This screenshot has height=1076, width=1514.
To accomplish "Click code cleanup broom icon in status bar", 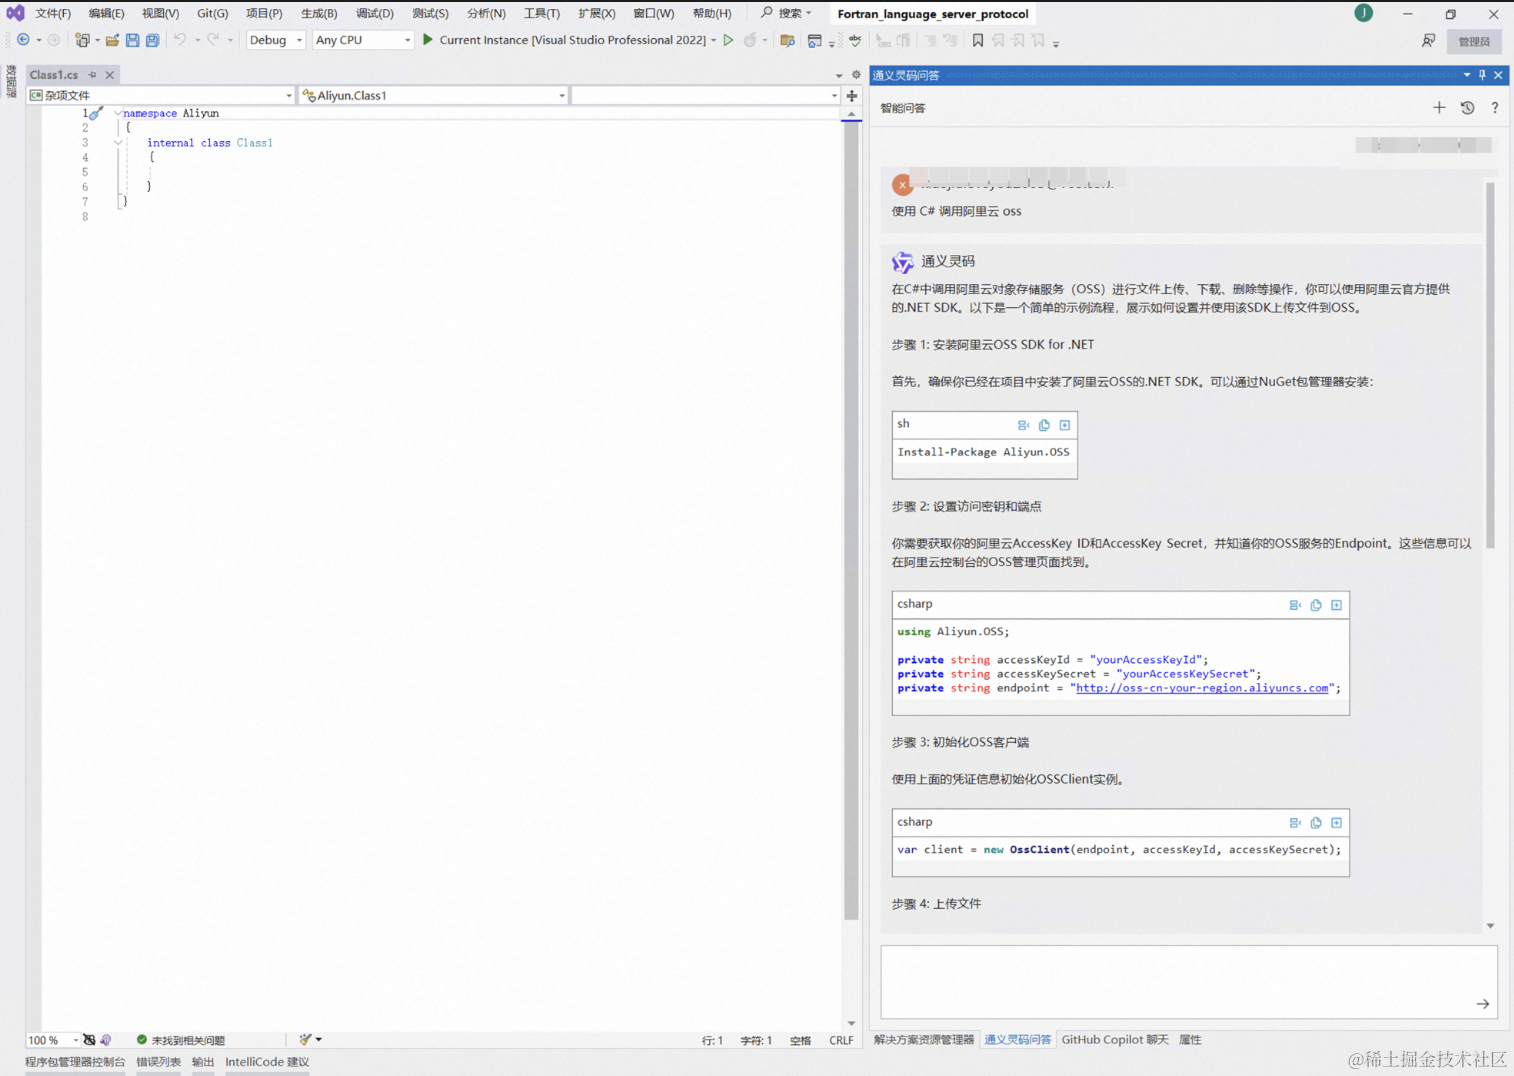I will (306, 1040).
